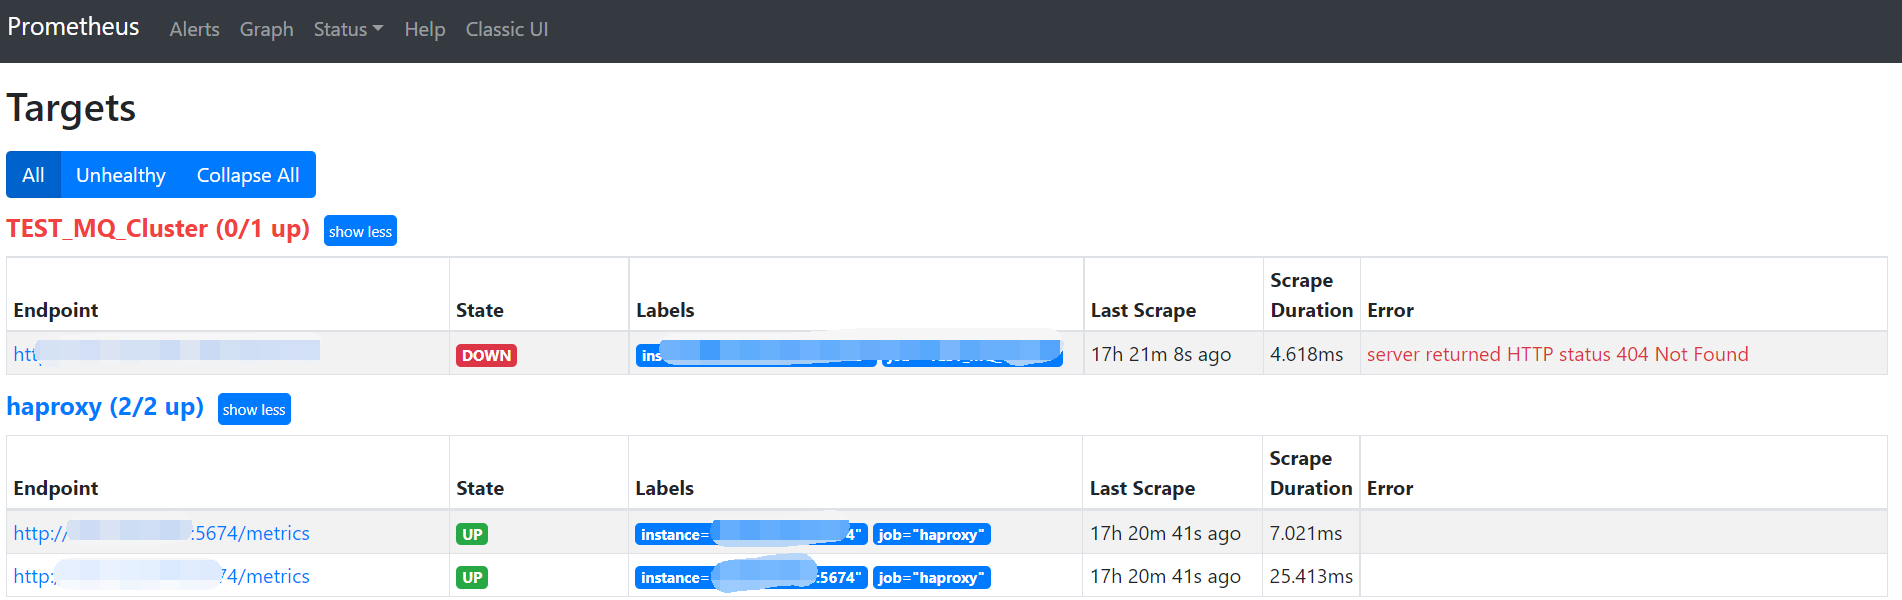Click the DOWN state badge
The image size is (1902, 600).
486,355
